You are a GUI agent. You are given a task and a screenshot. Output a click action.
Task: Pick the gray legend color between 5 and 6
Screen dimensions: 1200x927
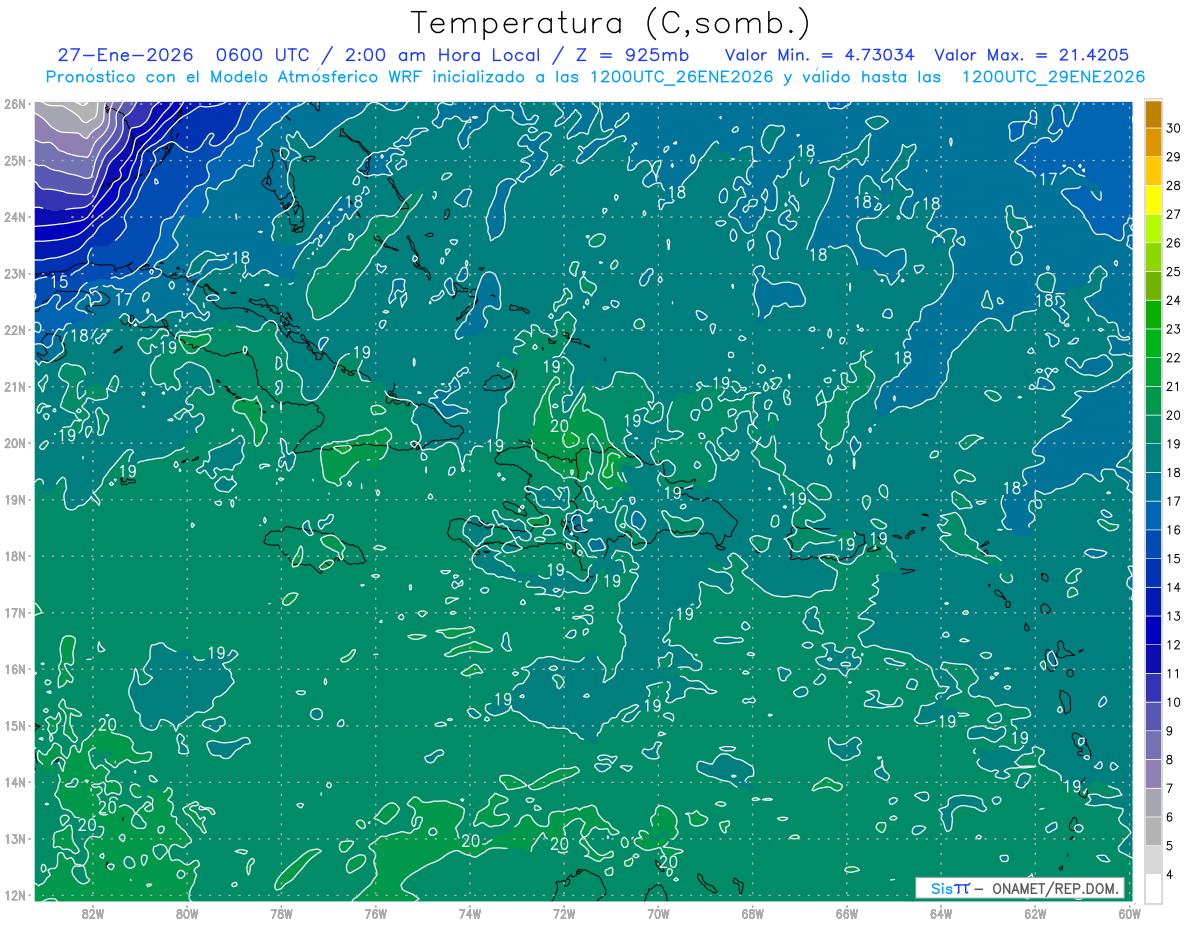(1153, 831)
